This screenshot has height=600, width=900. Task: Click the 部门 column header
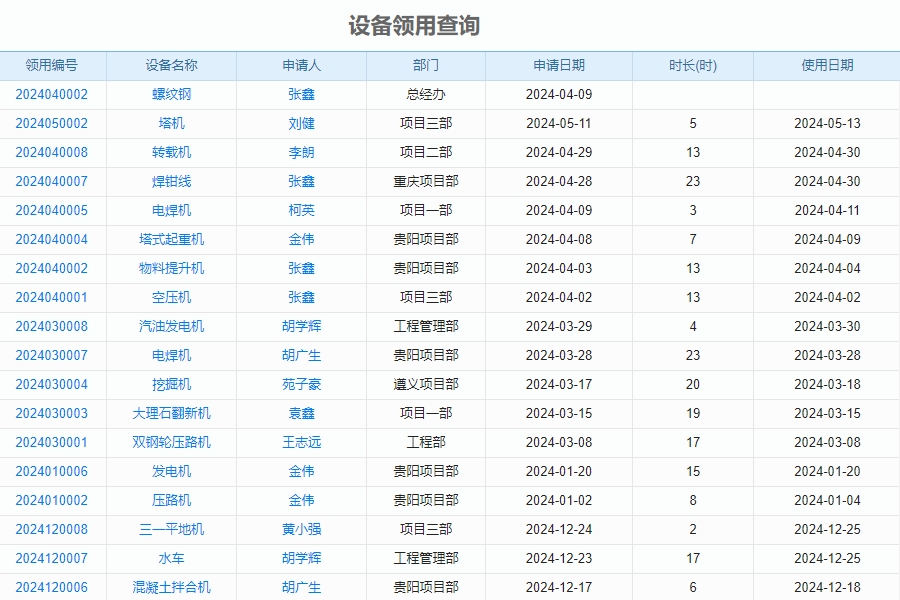pyautogui.click(x=426, y=65)
